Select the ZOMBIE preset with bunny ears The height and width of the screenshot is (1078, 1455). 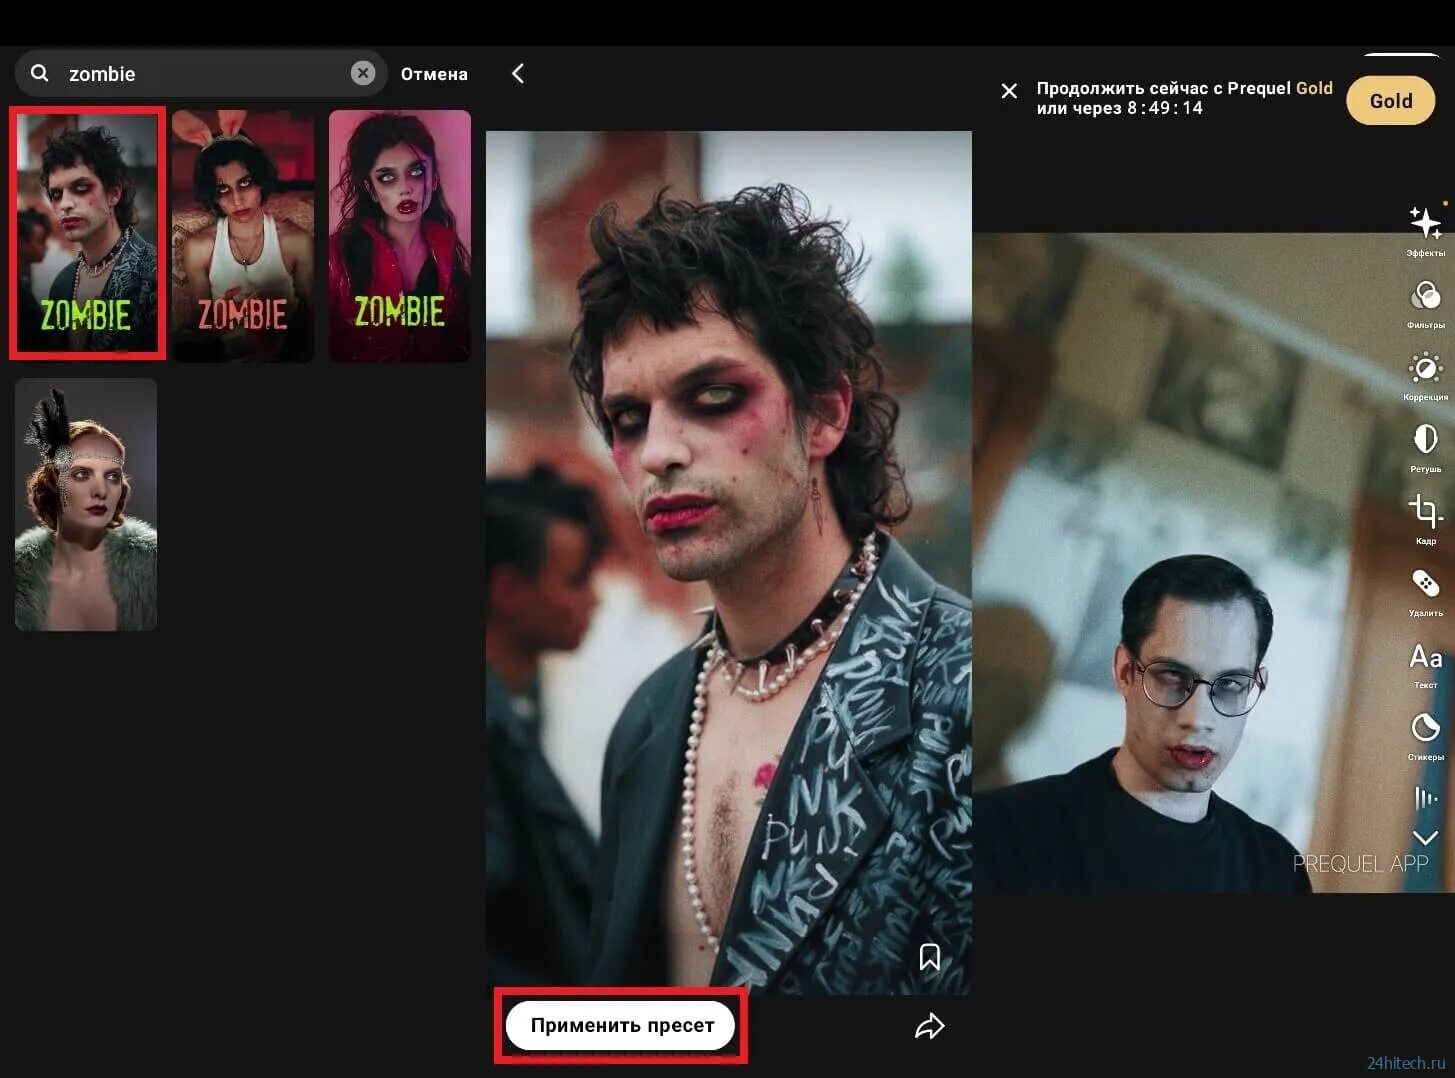[243, 236]
